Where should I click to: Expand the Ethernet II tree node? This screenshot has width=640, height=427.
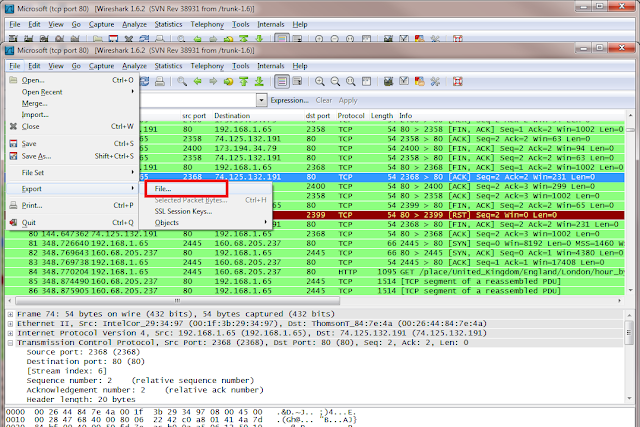[10, 323]
